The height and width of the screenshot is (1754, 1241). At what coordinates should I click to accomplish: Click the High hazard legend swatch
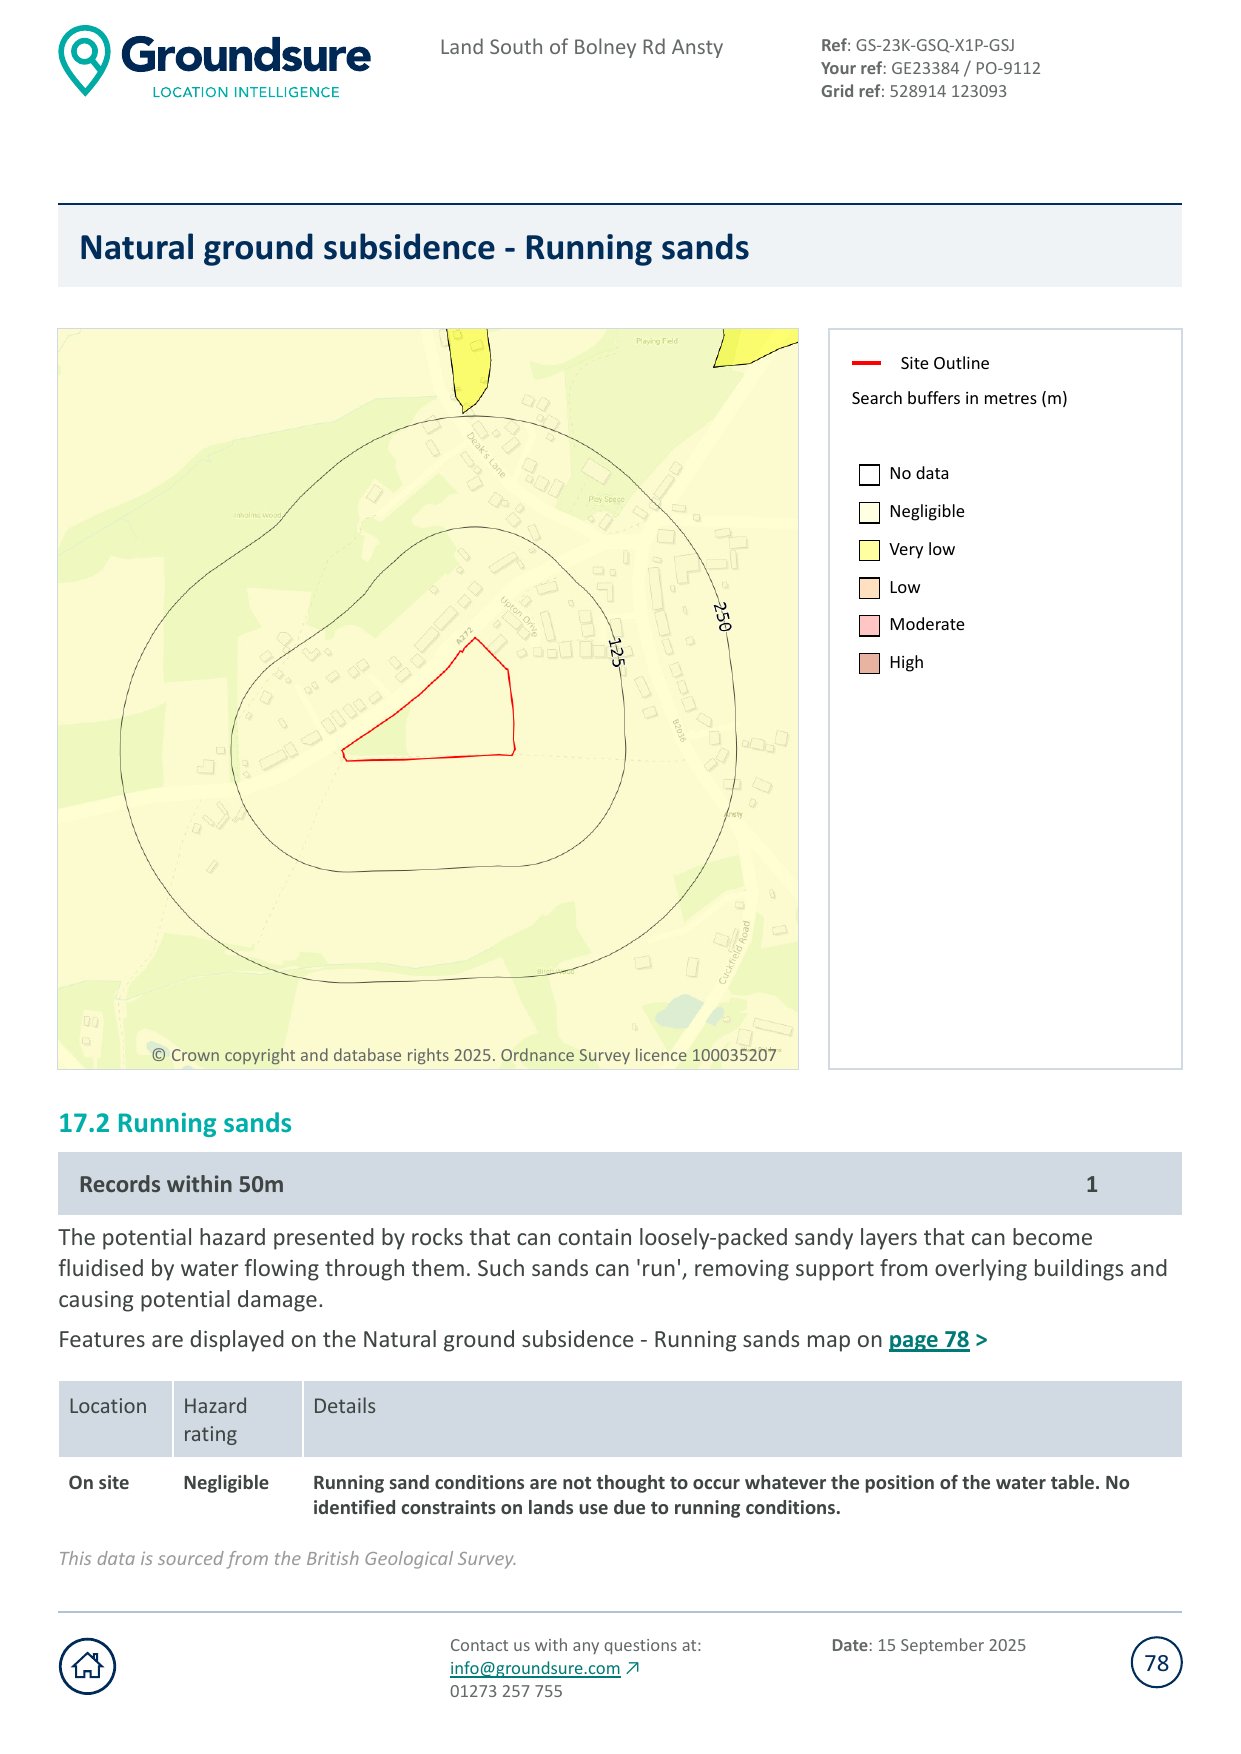point(869,663)
